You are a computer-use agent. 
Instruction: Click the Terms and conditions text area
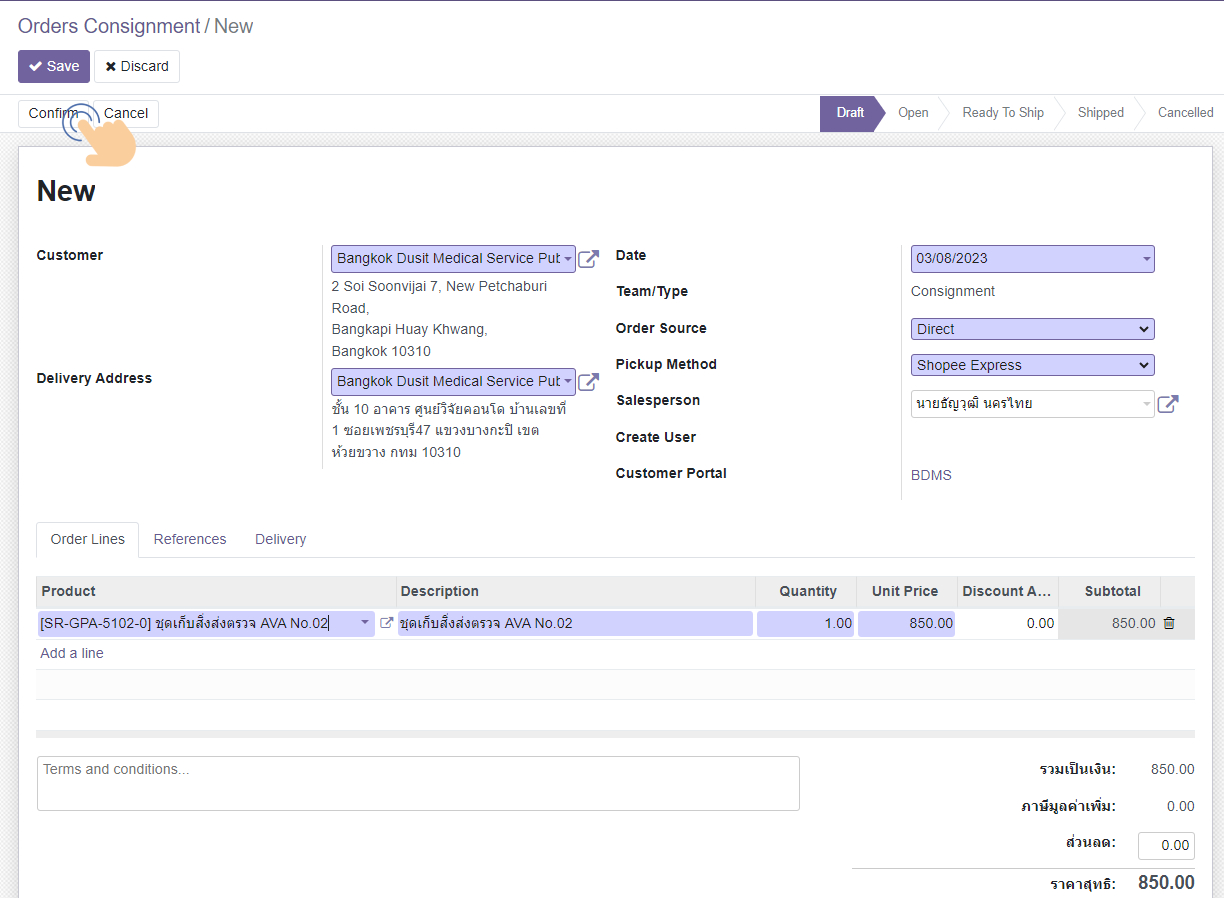418,783
